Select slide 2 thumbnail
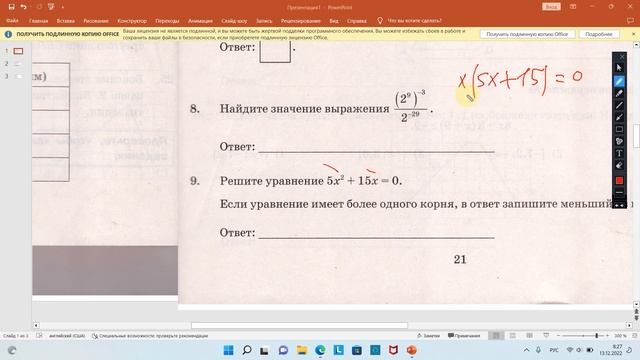Viewport: 640px width, 360px height. pyautogui.click(x=18, y=64)
